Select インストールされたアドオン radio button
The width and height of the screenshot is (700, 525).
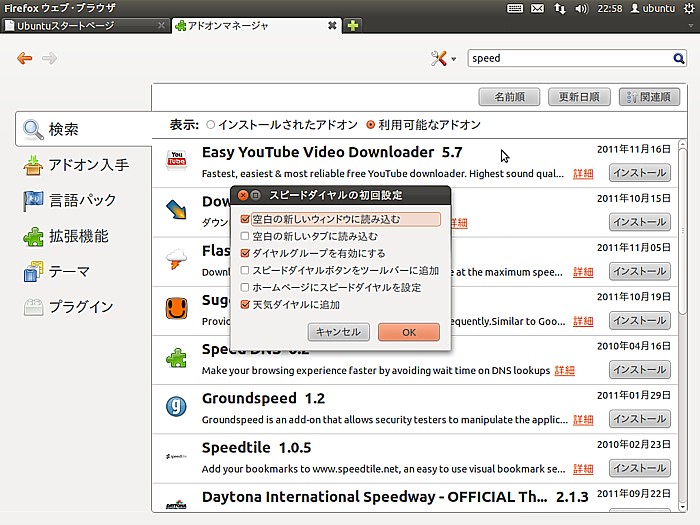tap(210, 125)
